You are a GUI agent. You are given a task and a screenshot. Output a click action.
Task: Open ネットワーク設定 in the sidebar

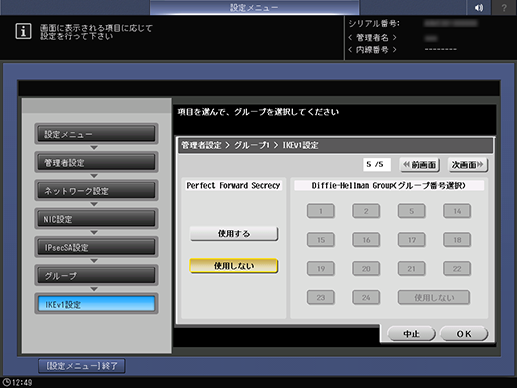96,191
